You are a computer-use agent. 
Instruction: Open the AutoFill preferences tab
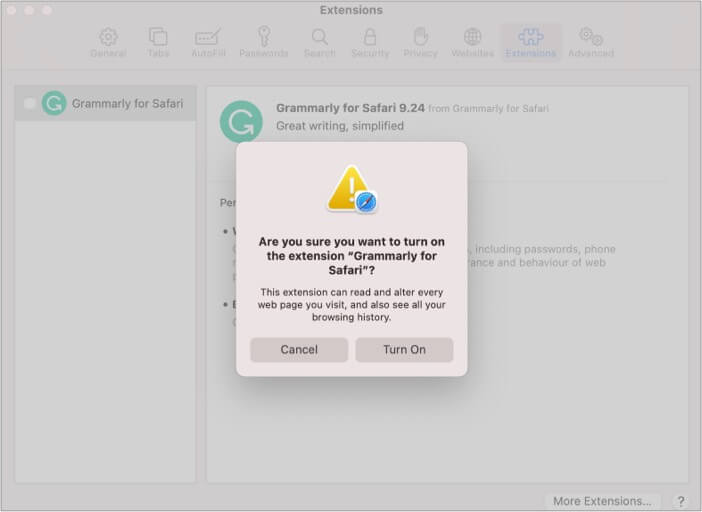pyautogui.click(x=208, y=43)
